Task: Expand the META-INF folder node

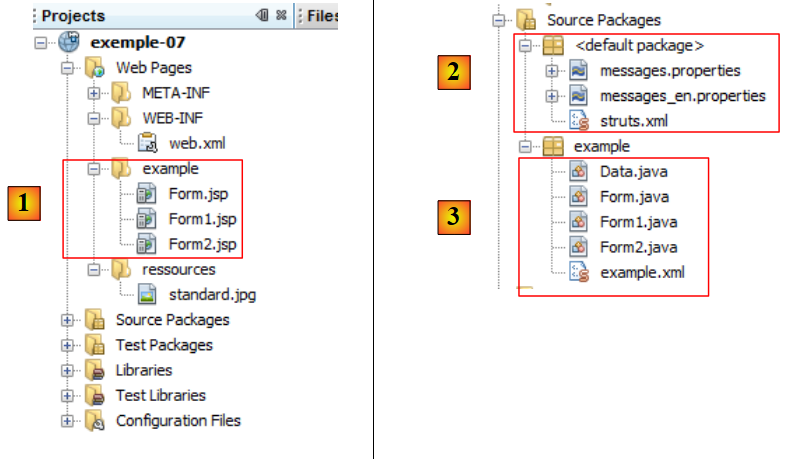Action: [x=94, y=94]
